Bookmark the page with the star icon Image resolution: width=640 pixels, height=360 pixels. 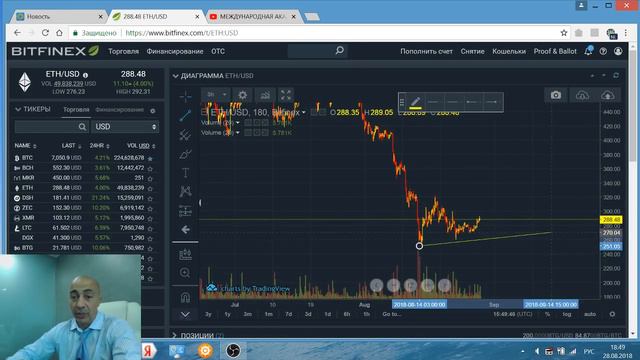(564, 33)
